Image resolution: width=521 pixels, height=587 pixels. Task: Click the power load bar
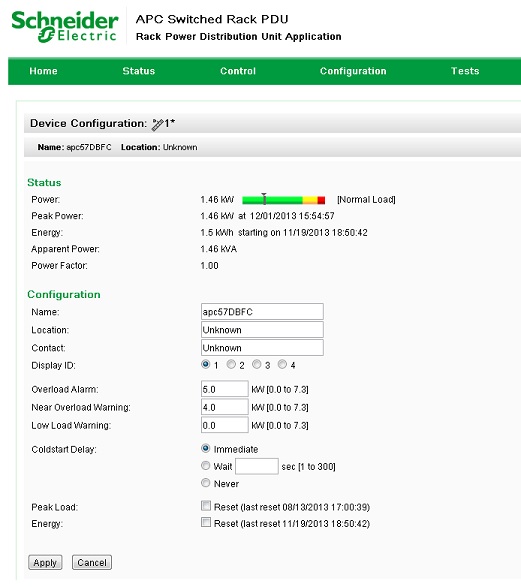(283, 200)
